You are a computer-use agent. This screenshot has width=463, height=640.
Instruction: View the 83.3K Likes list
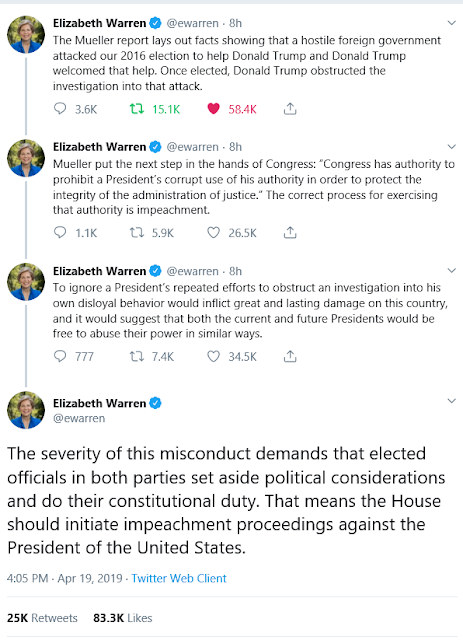[122, 618]
